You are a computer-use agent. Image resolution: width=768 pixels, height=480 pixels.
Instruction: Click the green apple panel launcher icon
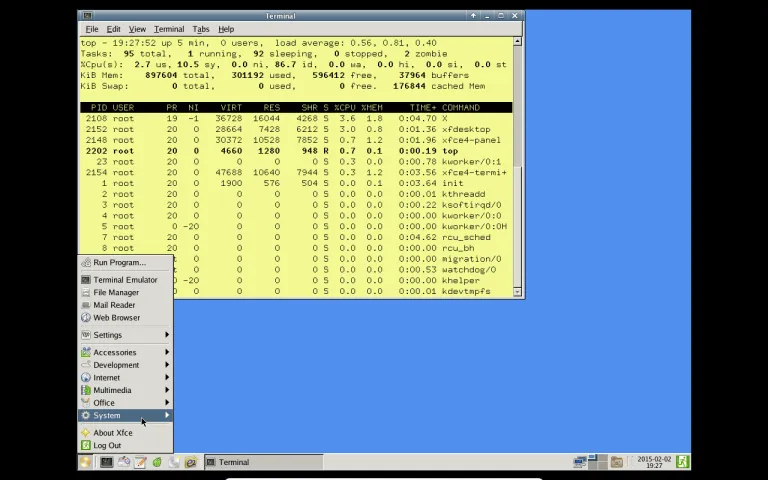[157, 462]
